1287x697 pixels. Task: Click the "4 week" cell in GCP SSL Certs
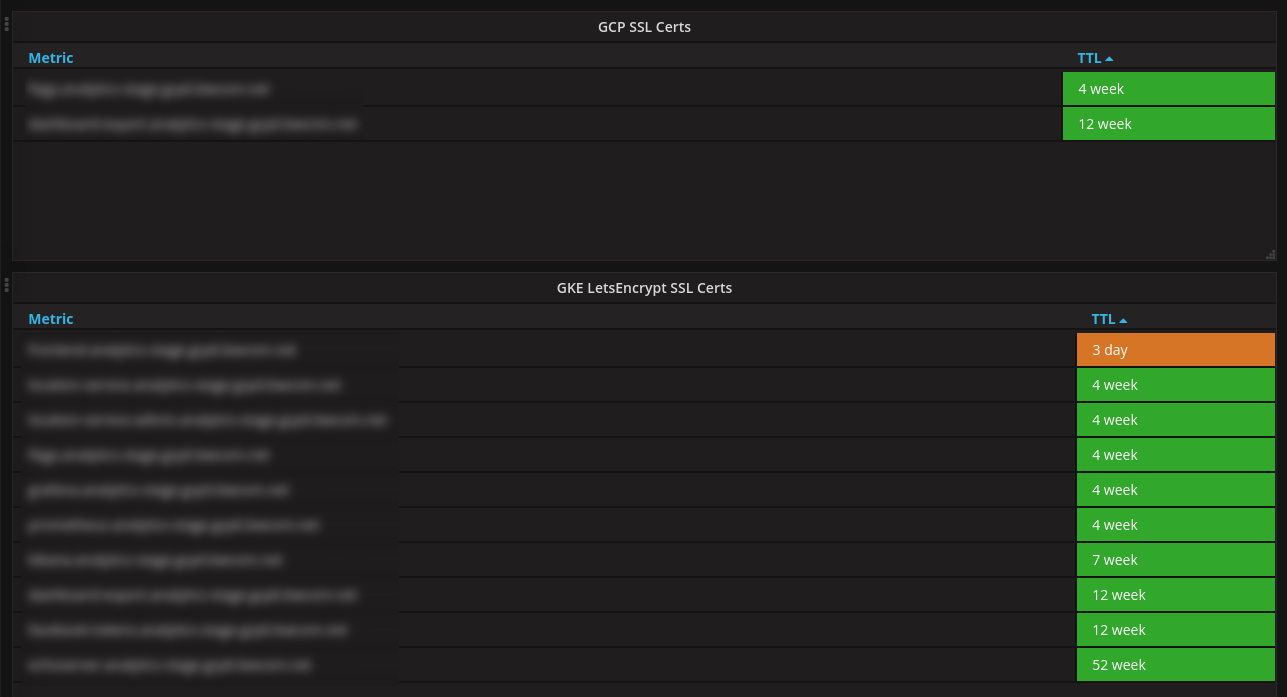1169,89
